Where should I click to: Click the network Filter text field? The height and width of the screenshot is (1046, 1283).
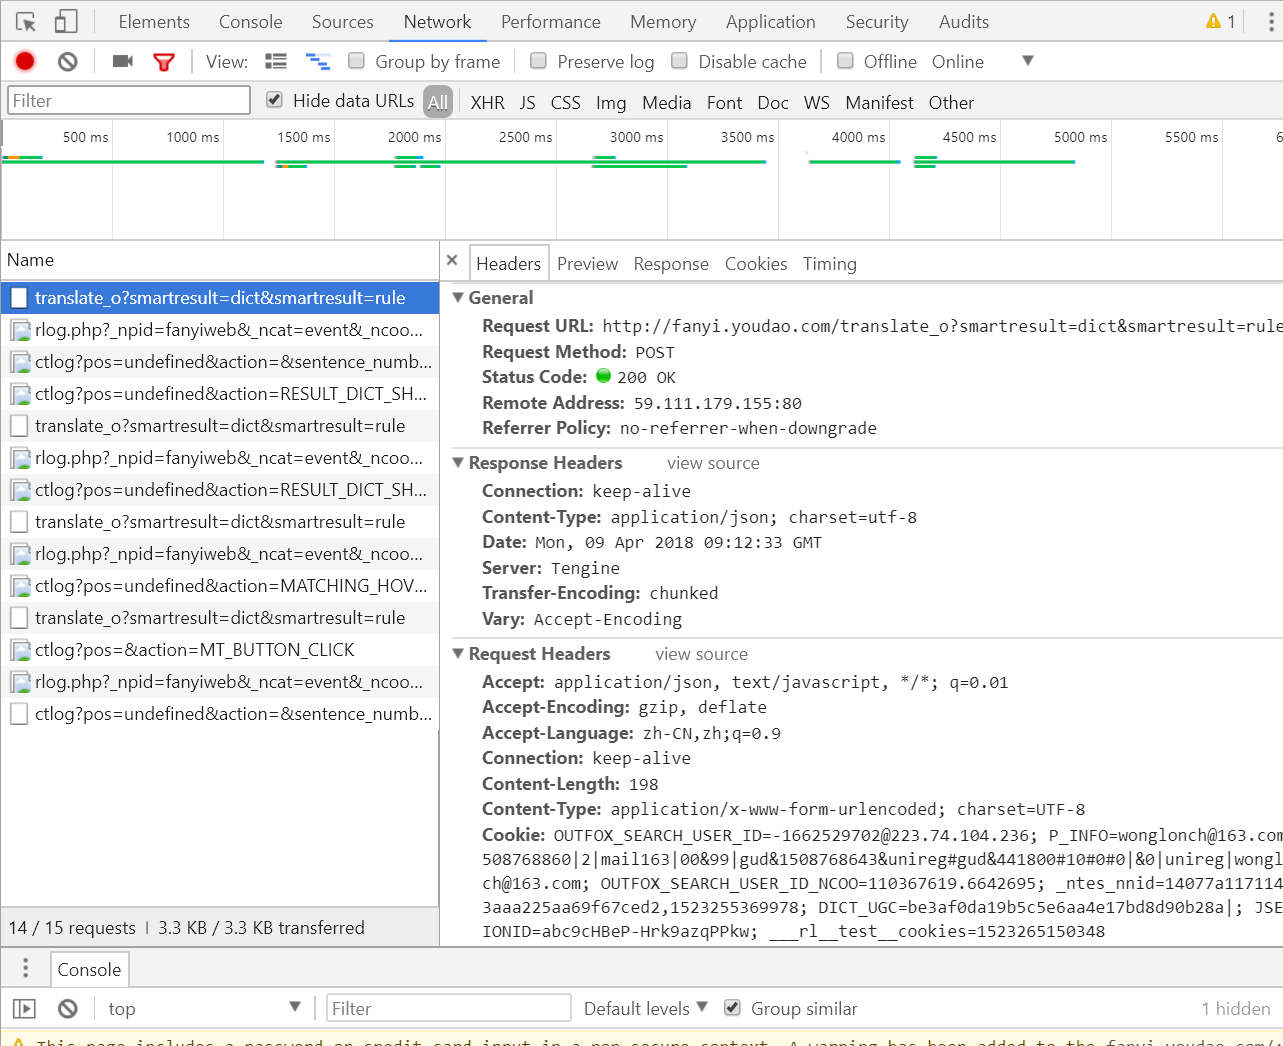129,100
